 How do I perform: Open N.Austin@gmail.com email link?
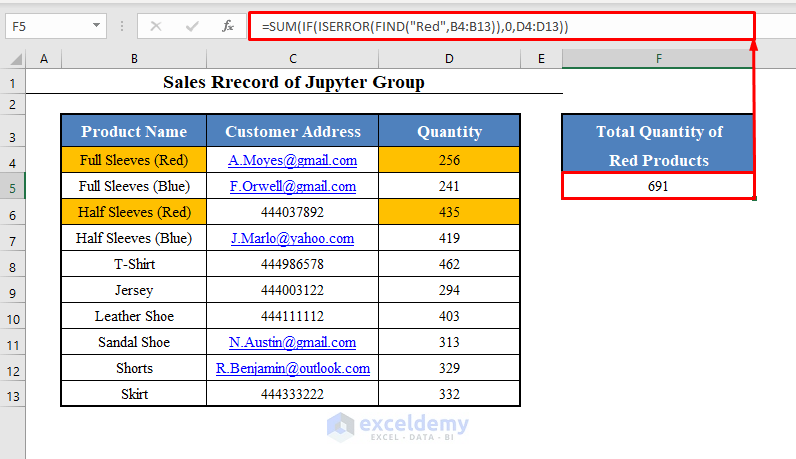(x=292, y=342)
